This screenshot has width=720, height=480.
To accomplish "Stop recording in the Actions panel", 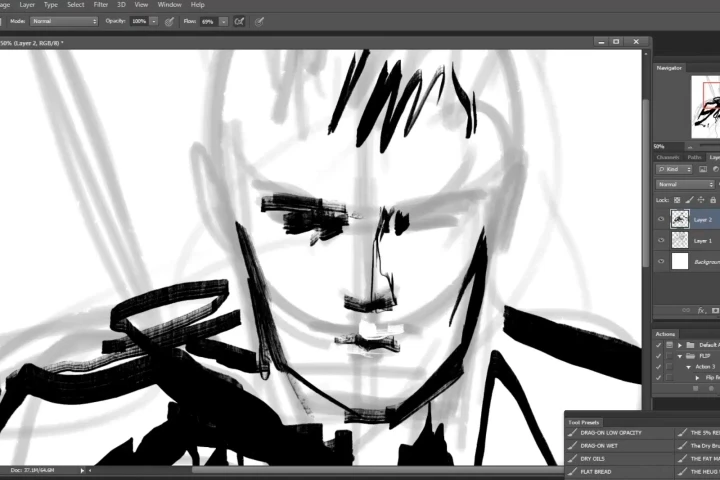I will click(x=696, y=389).
